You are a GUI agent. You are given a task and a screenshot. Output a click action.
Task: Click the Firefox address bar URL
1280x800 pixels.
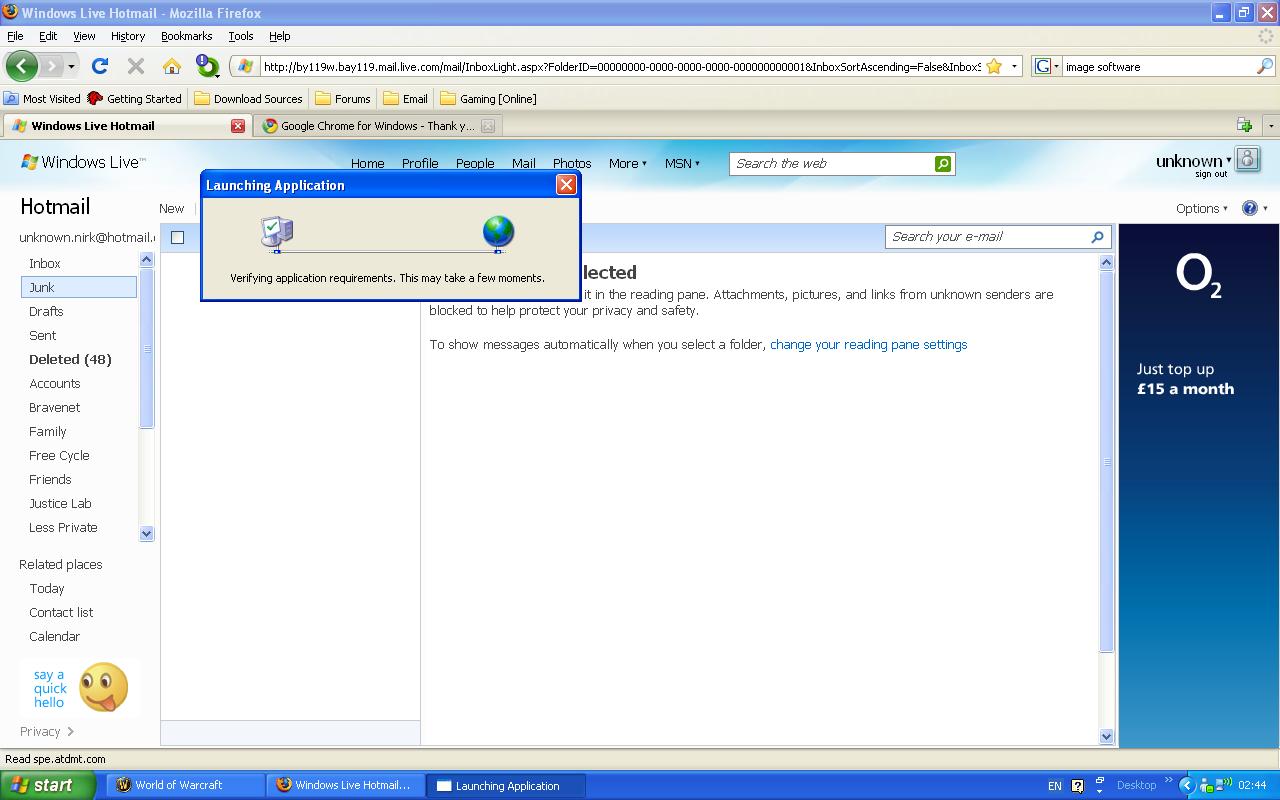pos(621,67)
